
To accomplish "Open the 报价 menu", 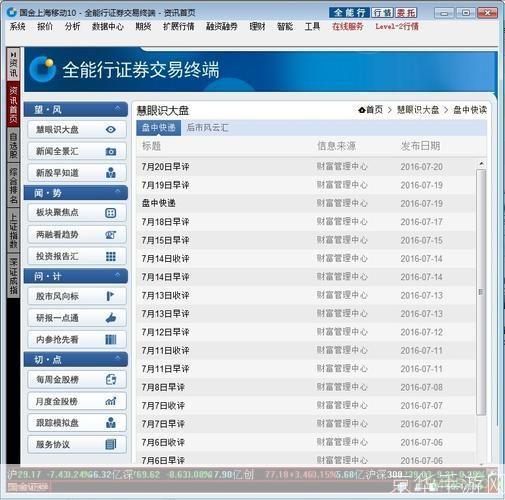I will point(45,26).
